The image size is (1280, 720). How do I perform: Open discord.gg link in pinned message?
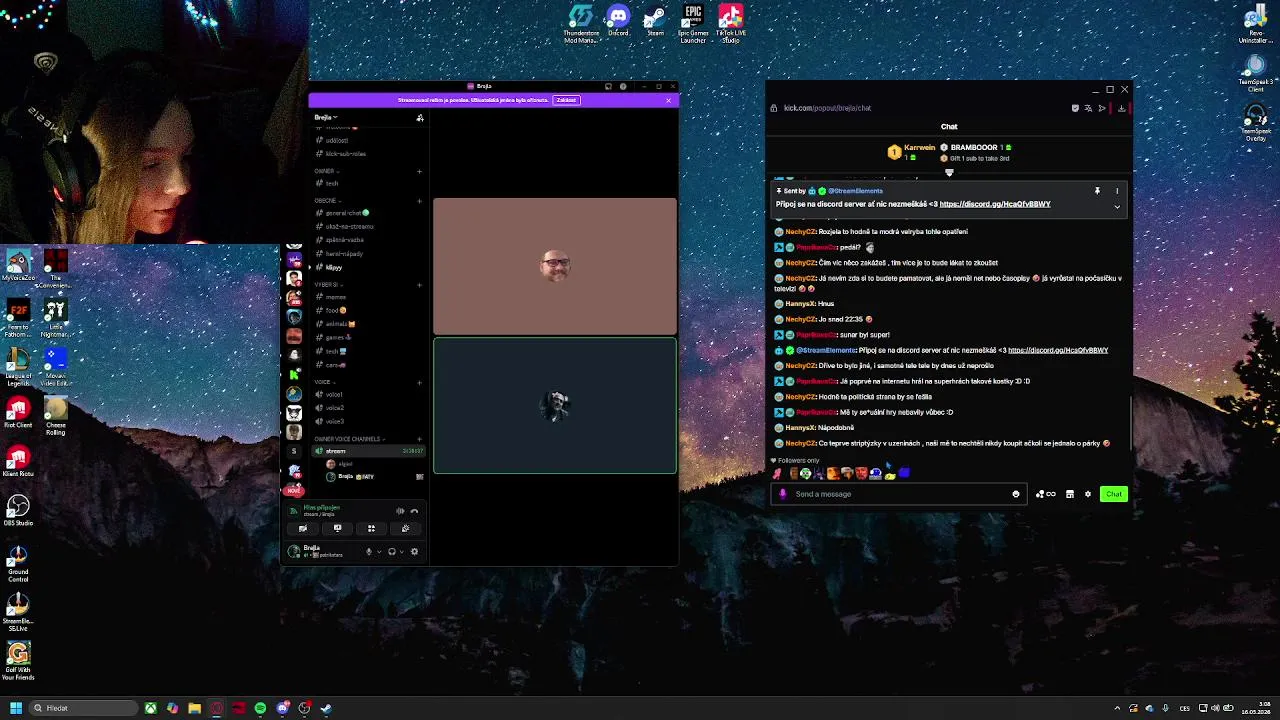click(x=995, y=204)
